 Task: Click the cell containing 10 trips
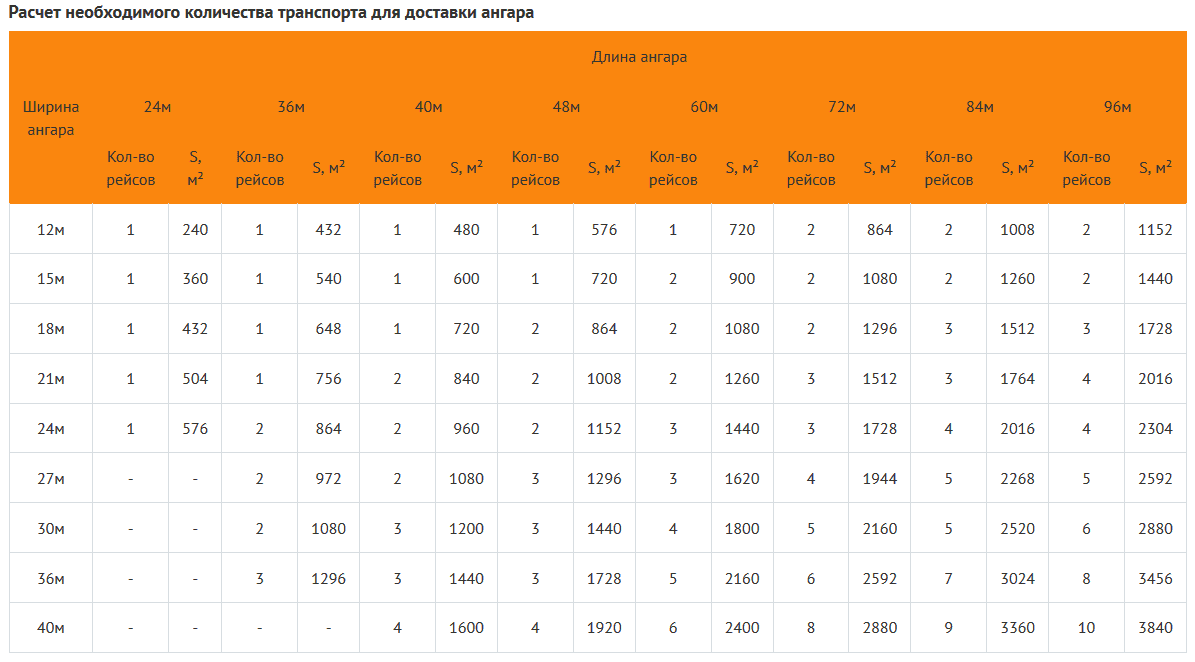1086,628
